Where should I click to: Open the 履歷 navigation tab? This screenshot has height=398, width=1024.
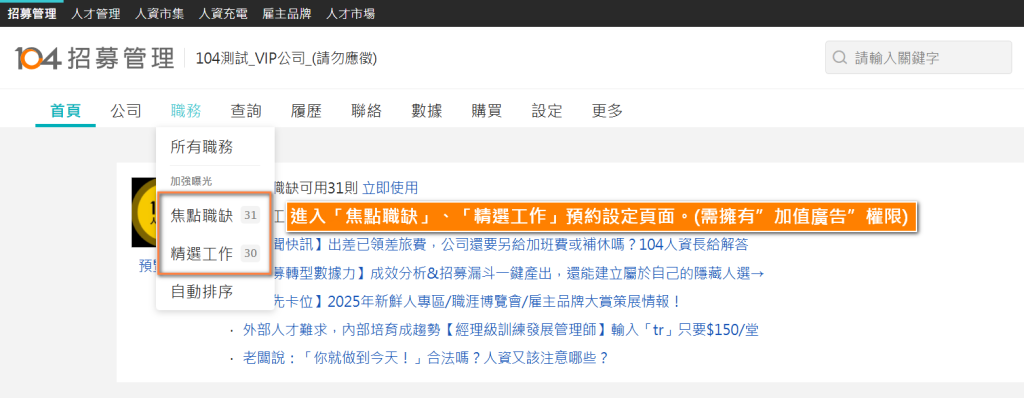pos(306,110)
